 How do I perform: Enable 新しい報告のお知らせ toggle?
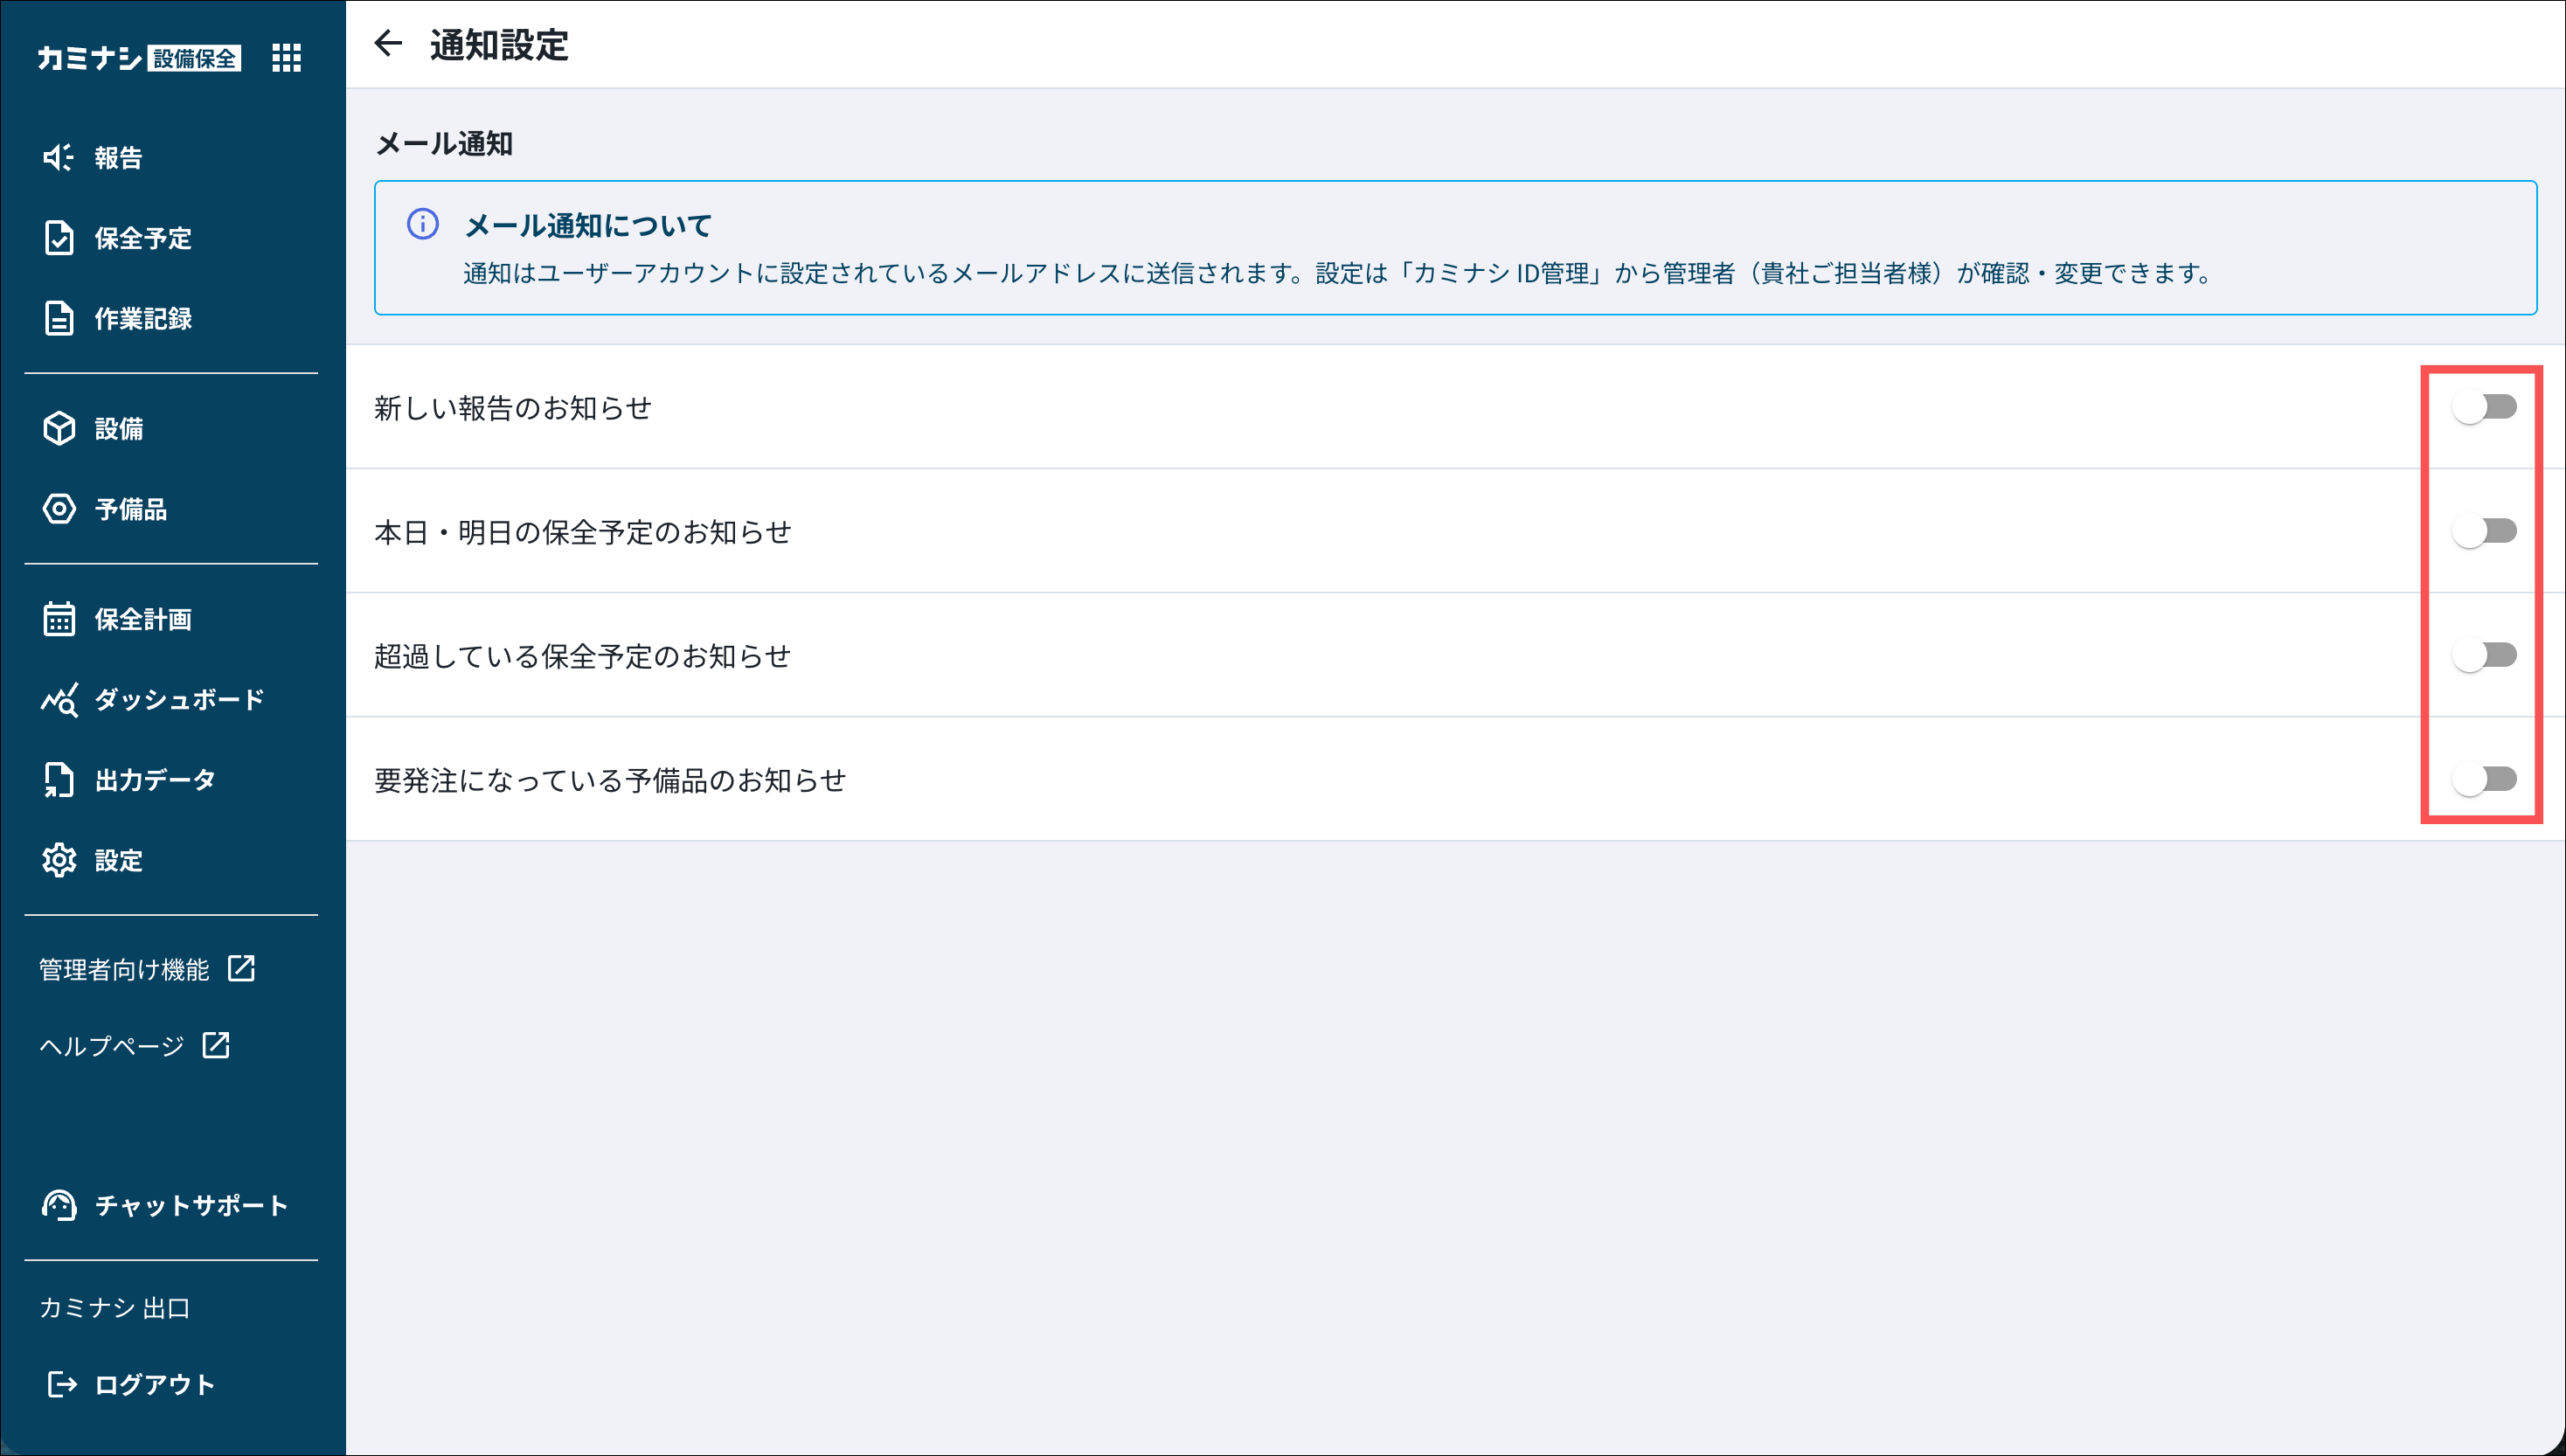click(2484, 407)
